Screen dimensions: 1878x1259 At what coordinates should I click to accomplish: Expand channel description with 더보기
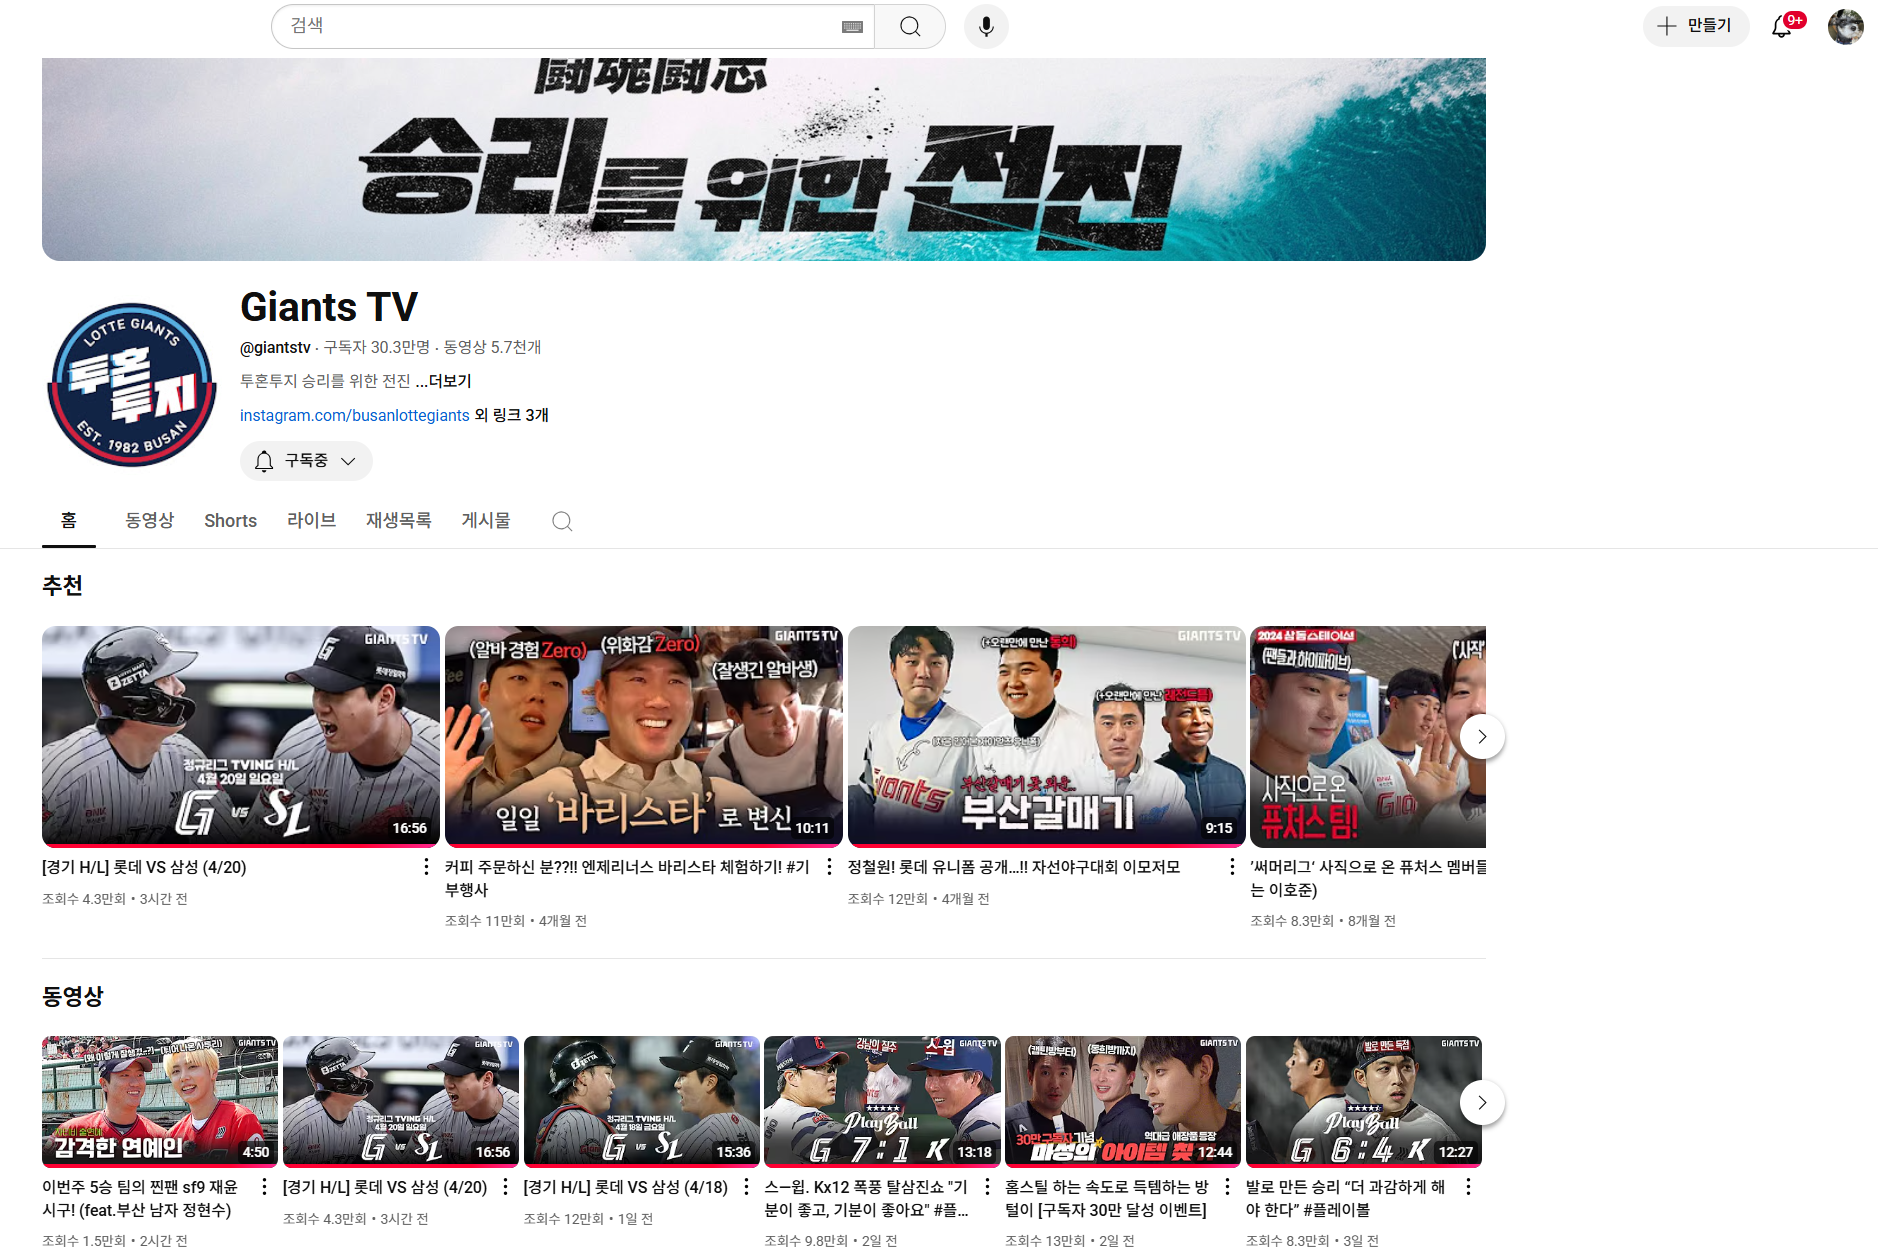(444, 381)
